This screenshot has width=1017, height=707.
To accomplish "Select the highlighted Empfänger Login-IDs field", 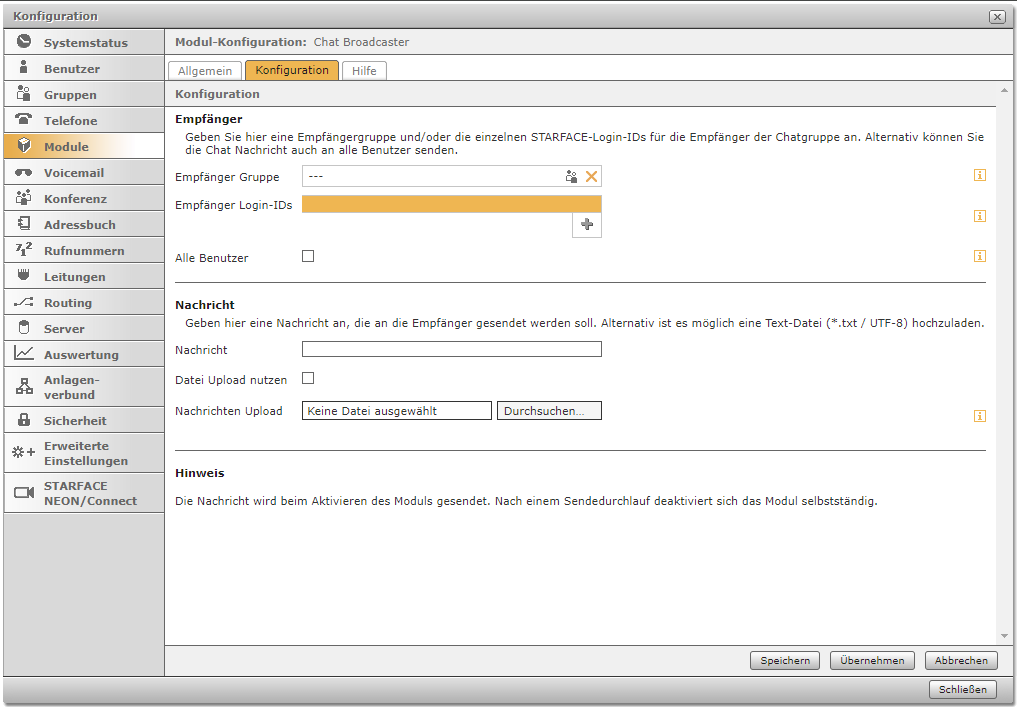I will point(451,204).
